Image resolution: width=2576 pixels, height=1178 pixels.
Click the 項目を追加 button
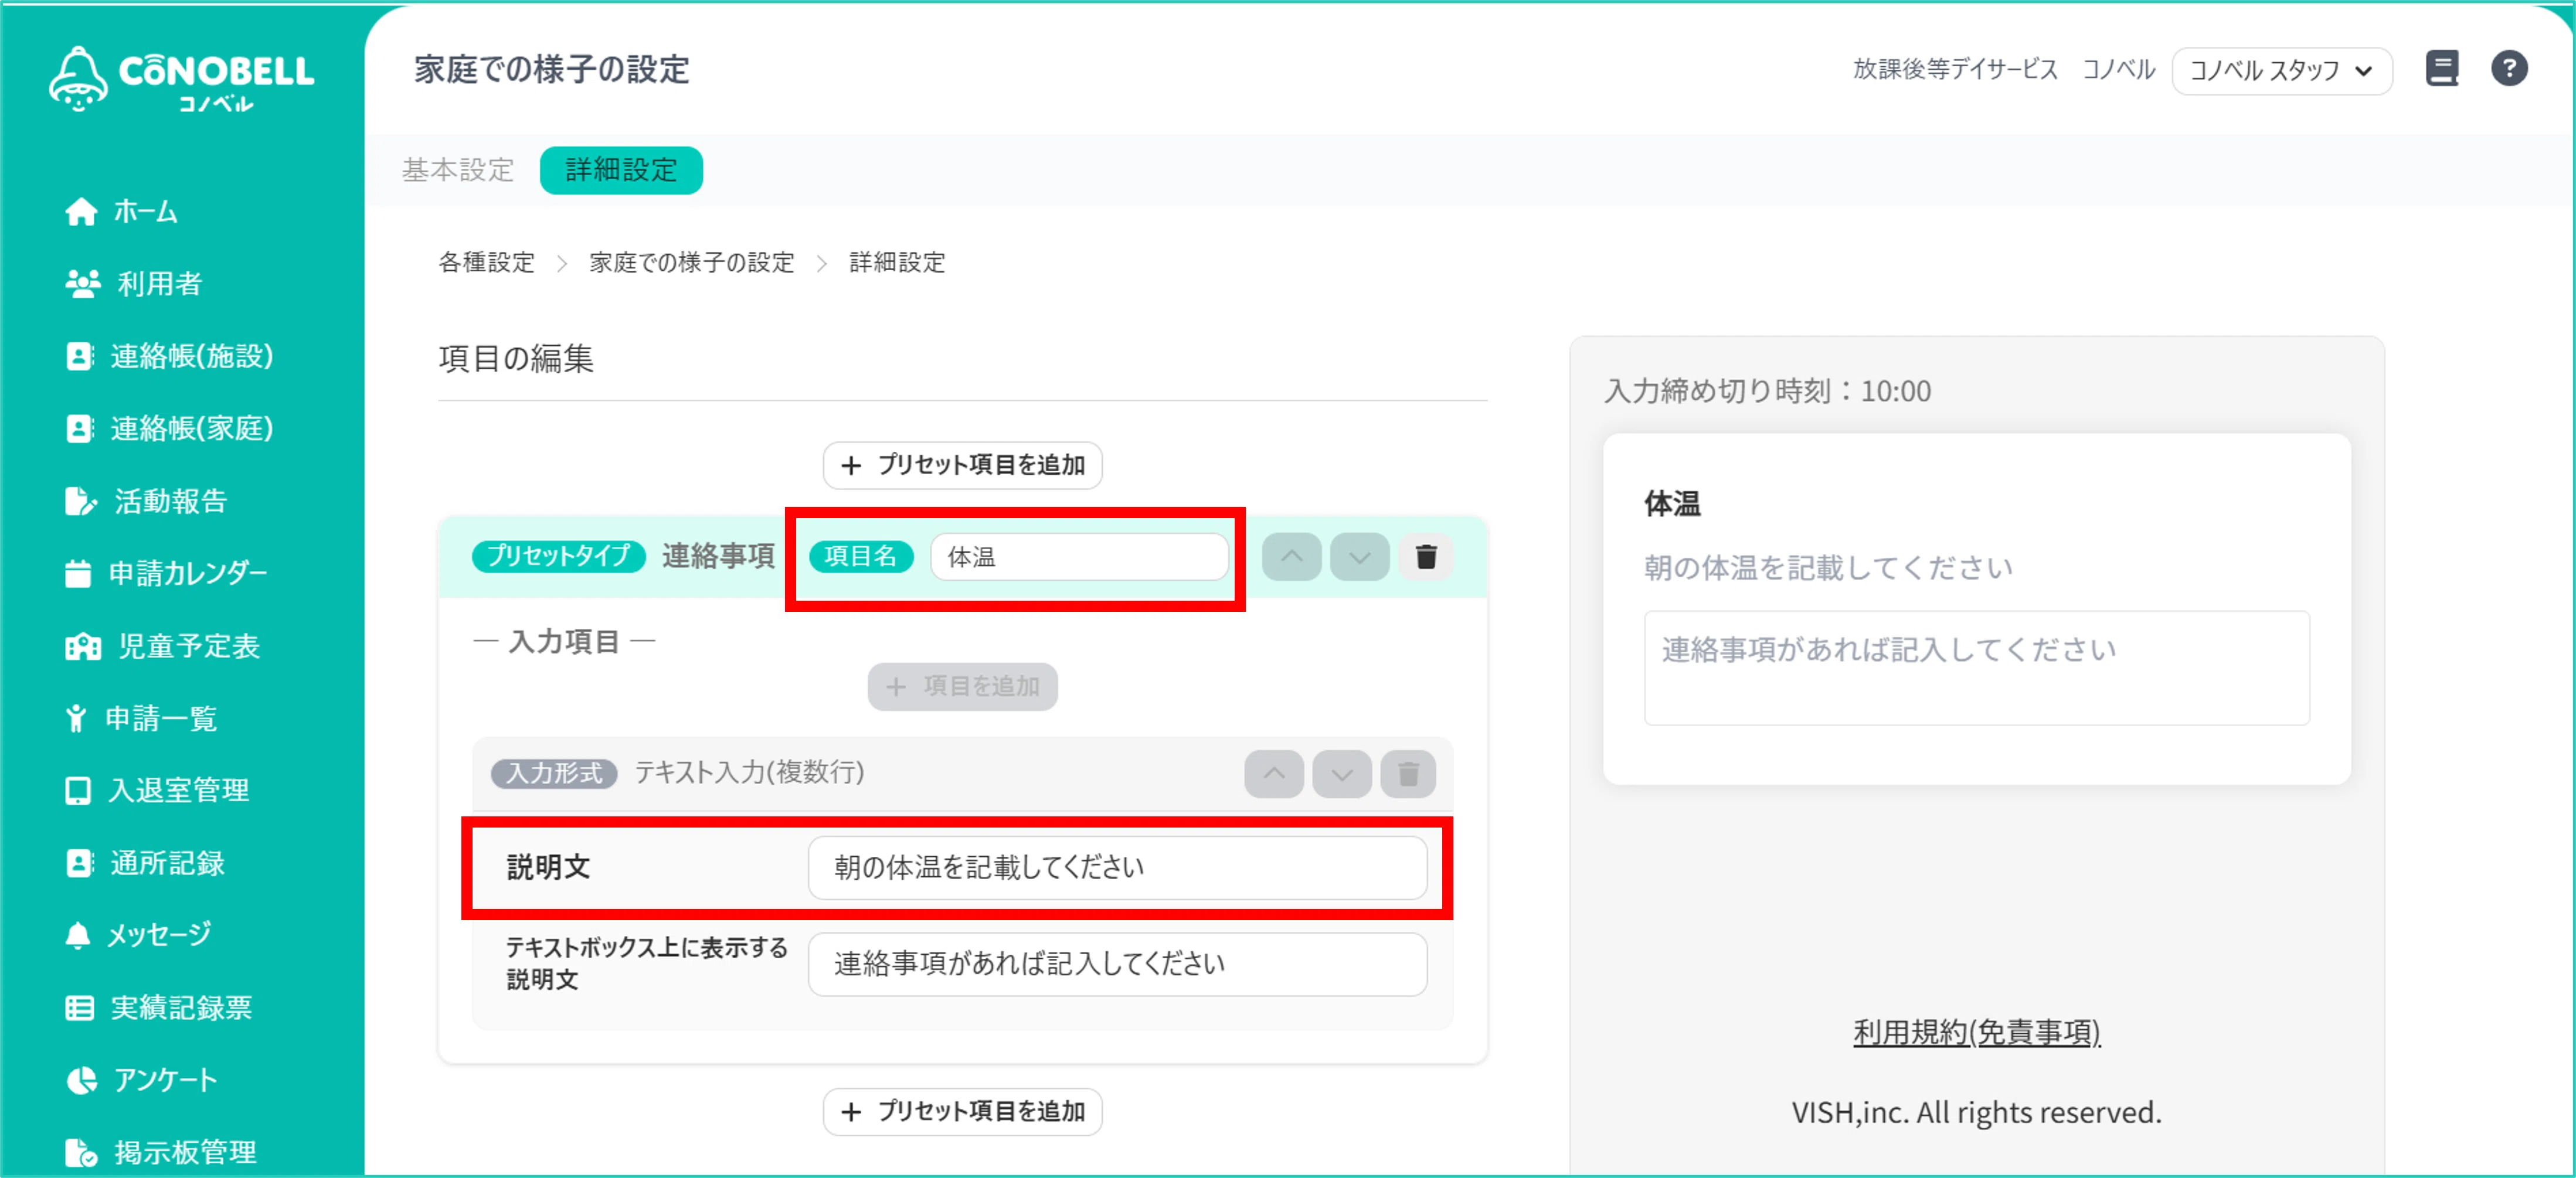(962, 686)
